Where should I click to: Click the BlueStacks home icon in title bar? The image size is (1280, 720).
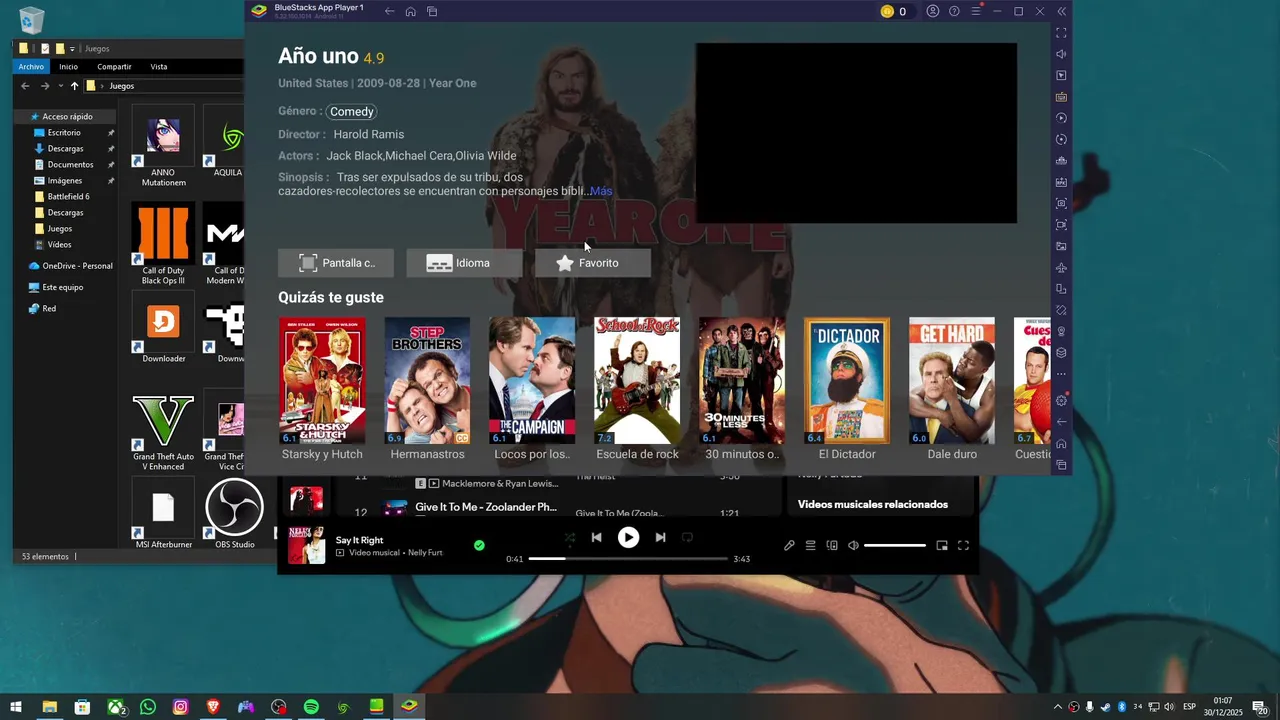click(411, 11)
